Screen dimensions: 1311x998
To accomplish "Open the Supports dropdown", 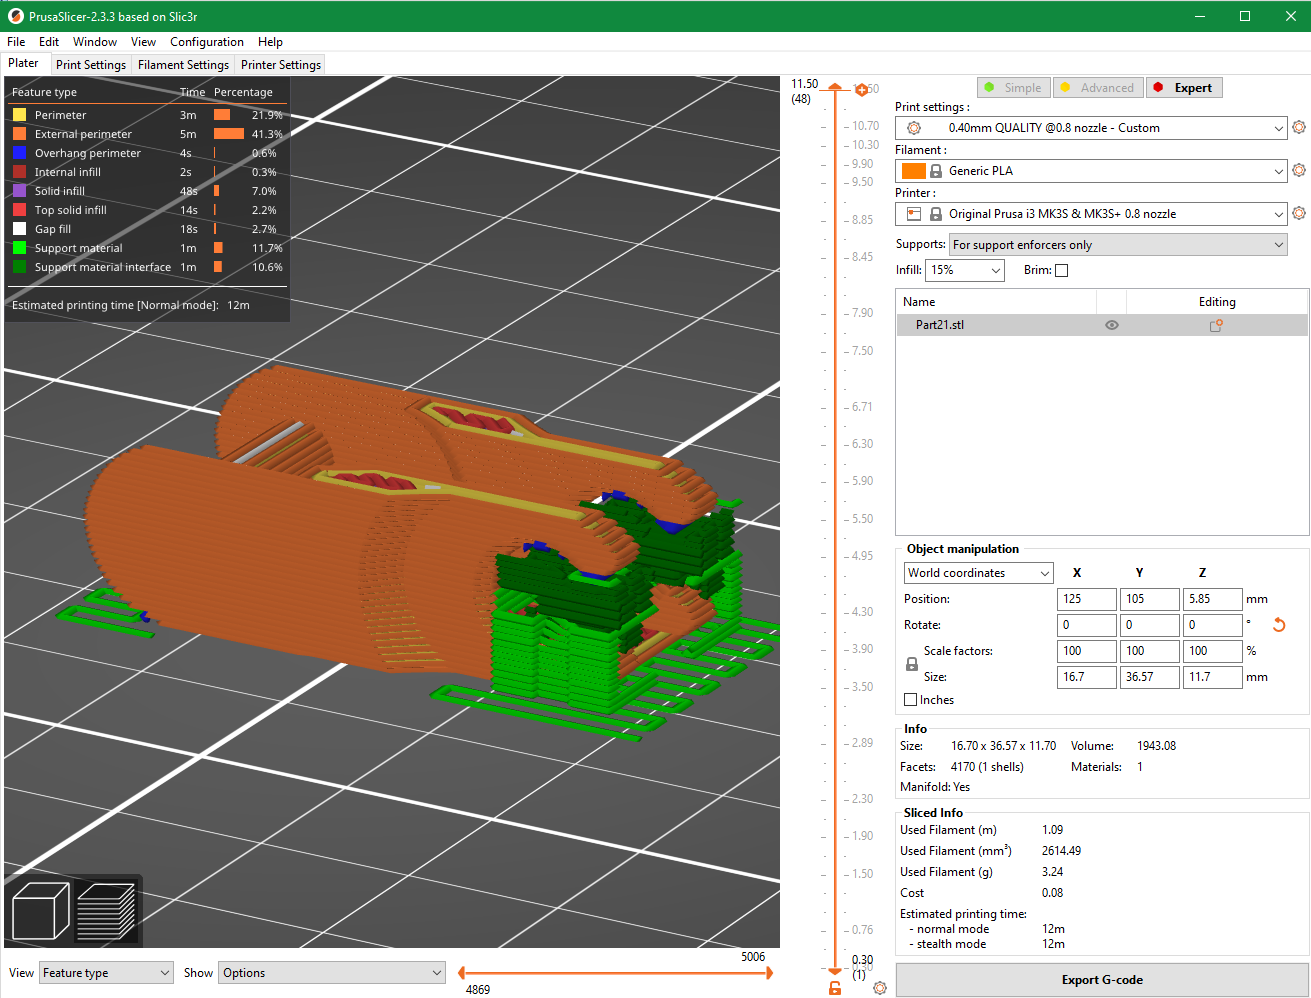I will (x=1118, y=245).
